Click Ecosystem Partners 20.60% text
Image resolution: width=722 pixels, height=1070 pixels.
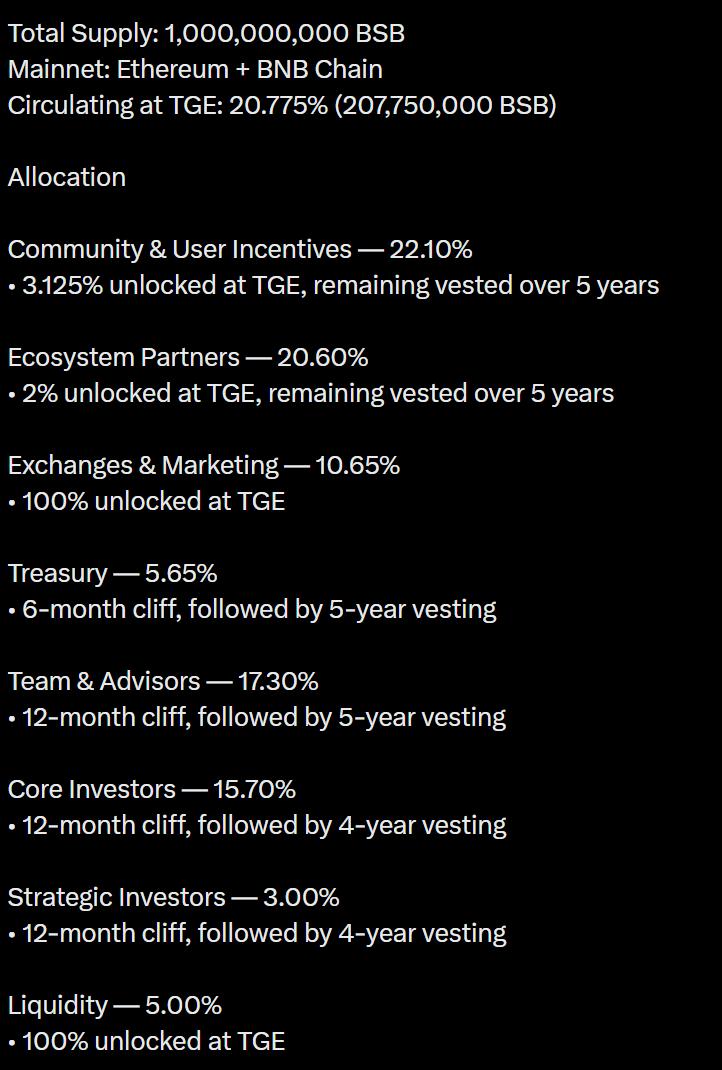tap(188, 357)
